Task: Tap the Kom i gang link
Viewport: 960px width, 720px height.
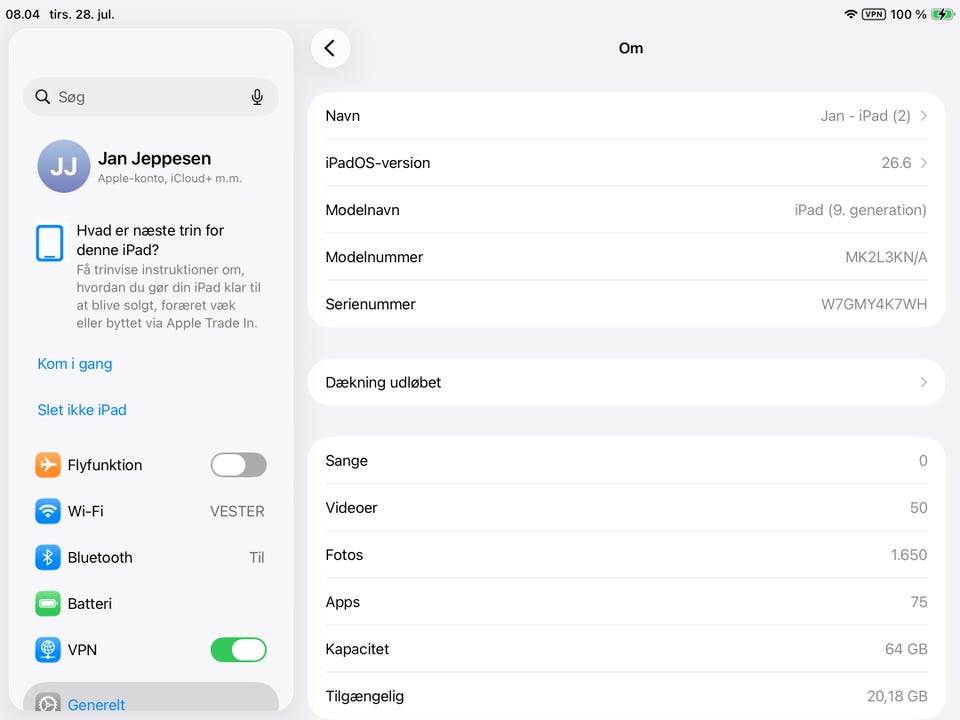Action: [x=75, y=364]
